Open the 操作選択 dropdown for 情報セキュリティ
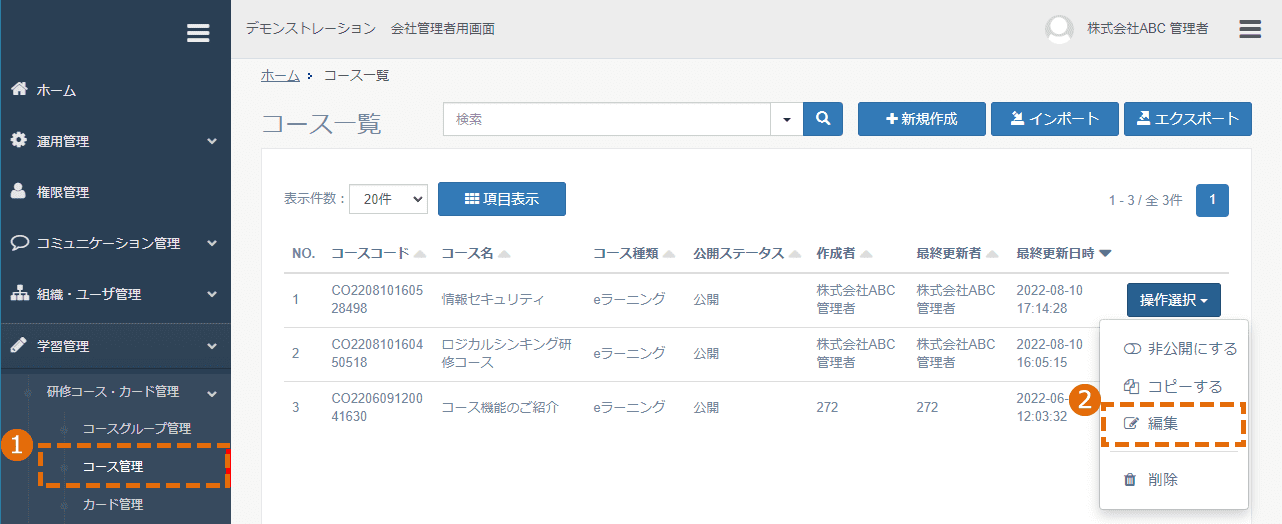1282x524 pixels. (x=1174, y=300)
